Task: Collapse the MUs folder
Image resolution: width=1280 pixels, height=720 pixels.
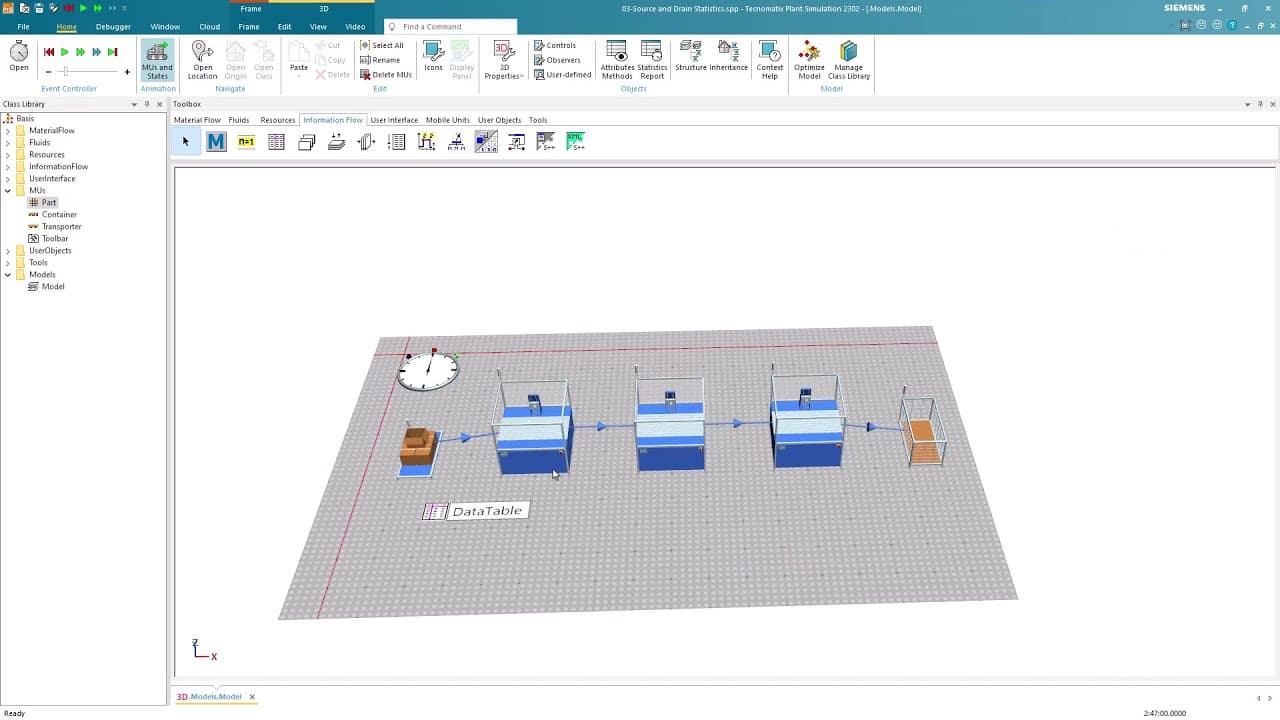Action: point(8,191)
